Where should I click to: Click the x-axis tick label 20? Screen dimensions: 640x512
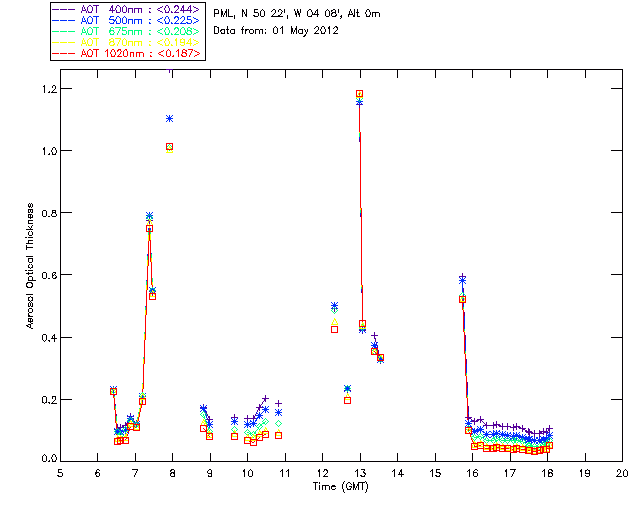(x=622, y=473)
